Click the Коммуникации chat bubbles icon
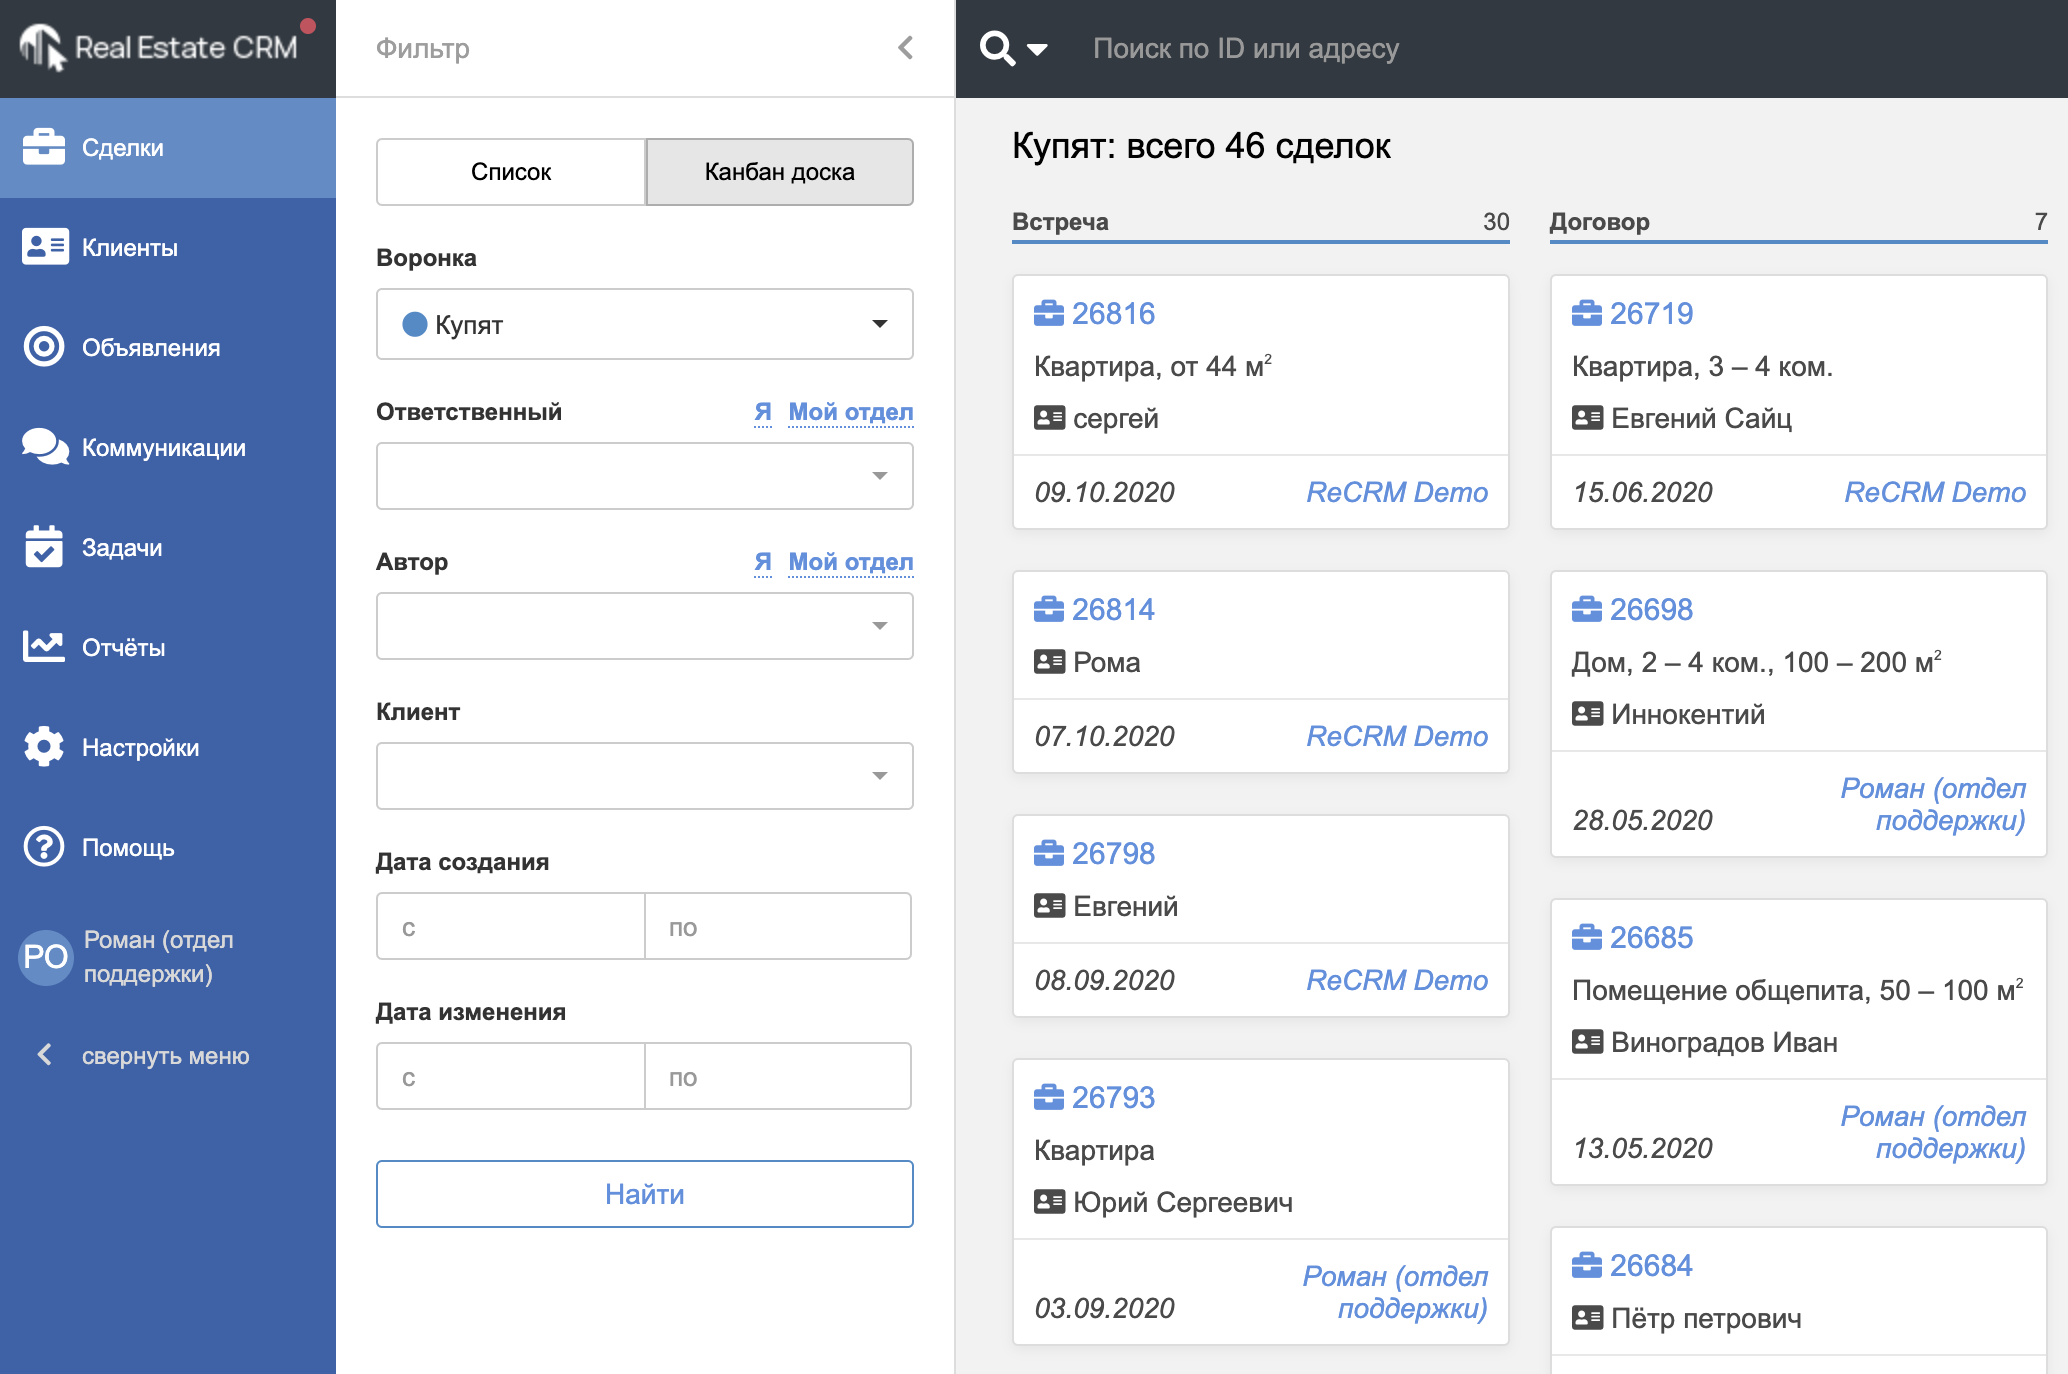Image resolution: width=2068 pixels, height=1374 pixels. click(x=45, y=447)
